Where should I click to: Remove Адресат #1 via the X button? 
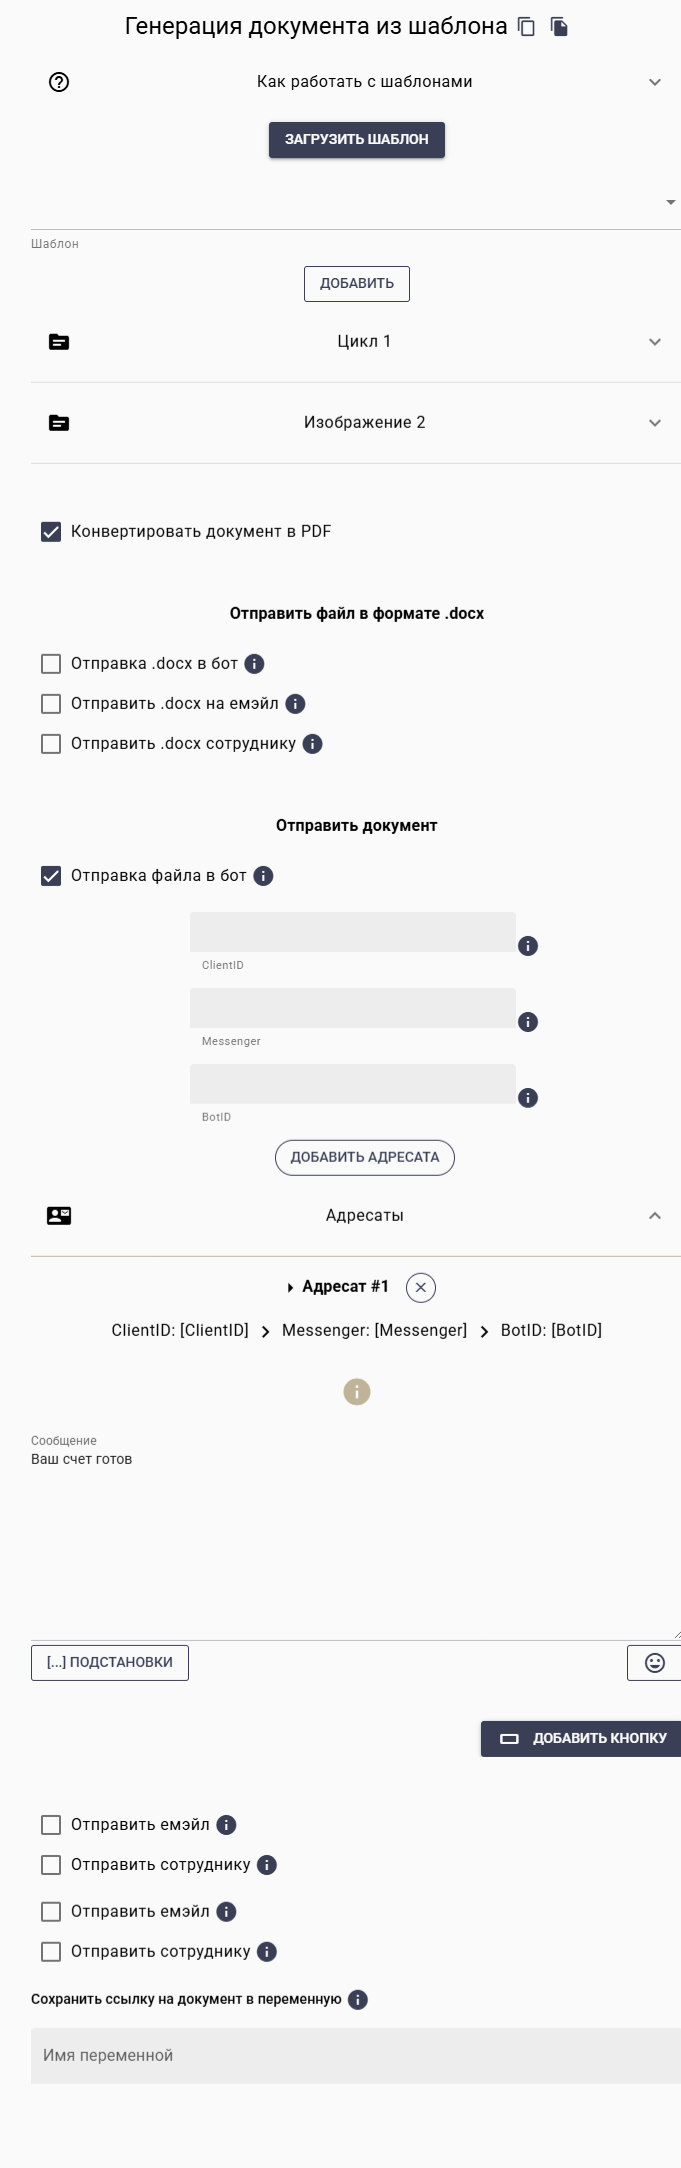point(421,1287)
